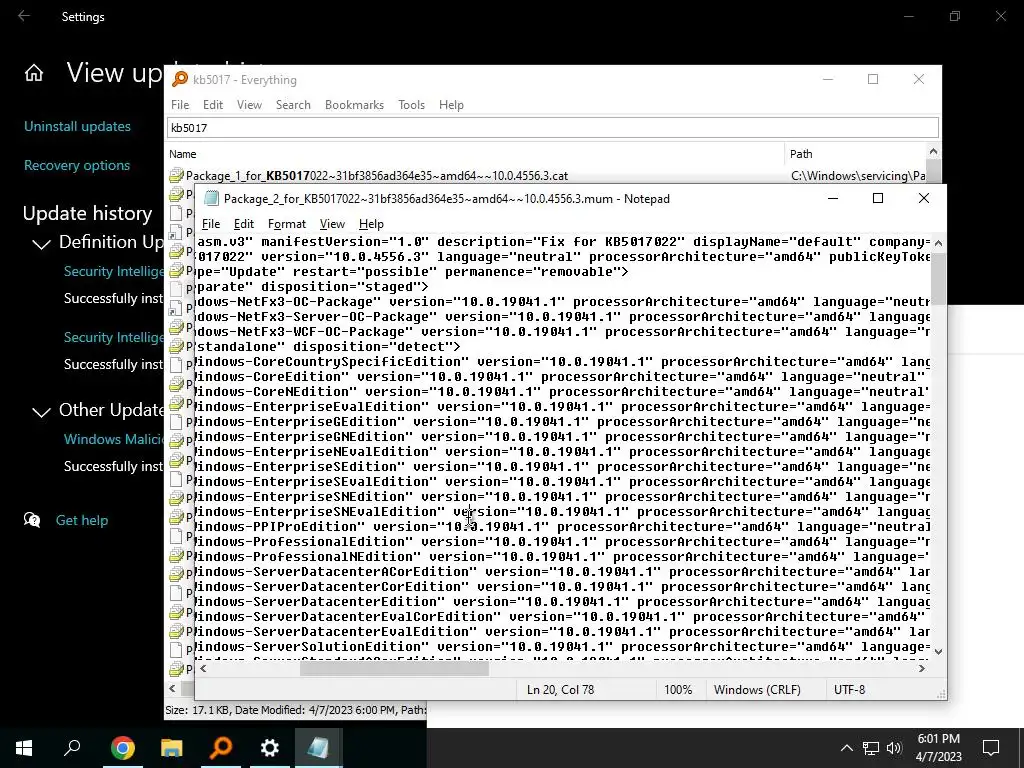Screen dimensions: 1024x768
Task: Click Notepad vertical scrollbar up arrow
Action: coord(938,243)
